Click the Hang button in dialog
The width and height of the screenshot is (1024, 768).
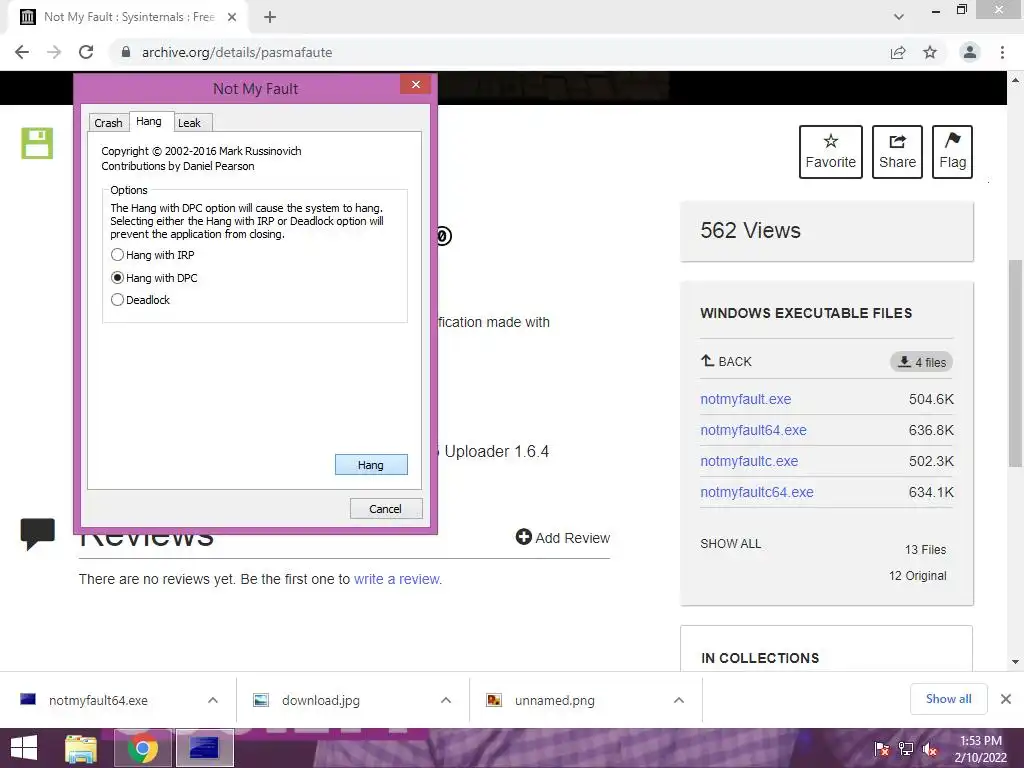pos(371,465)
